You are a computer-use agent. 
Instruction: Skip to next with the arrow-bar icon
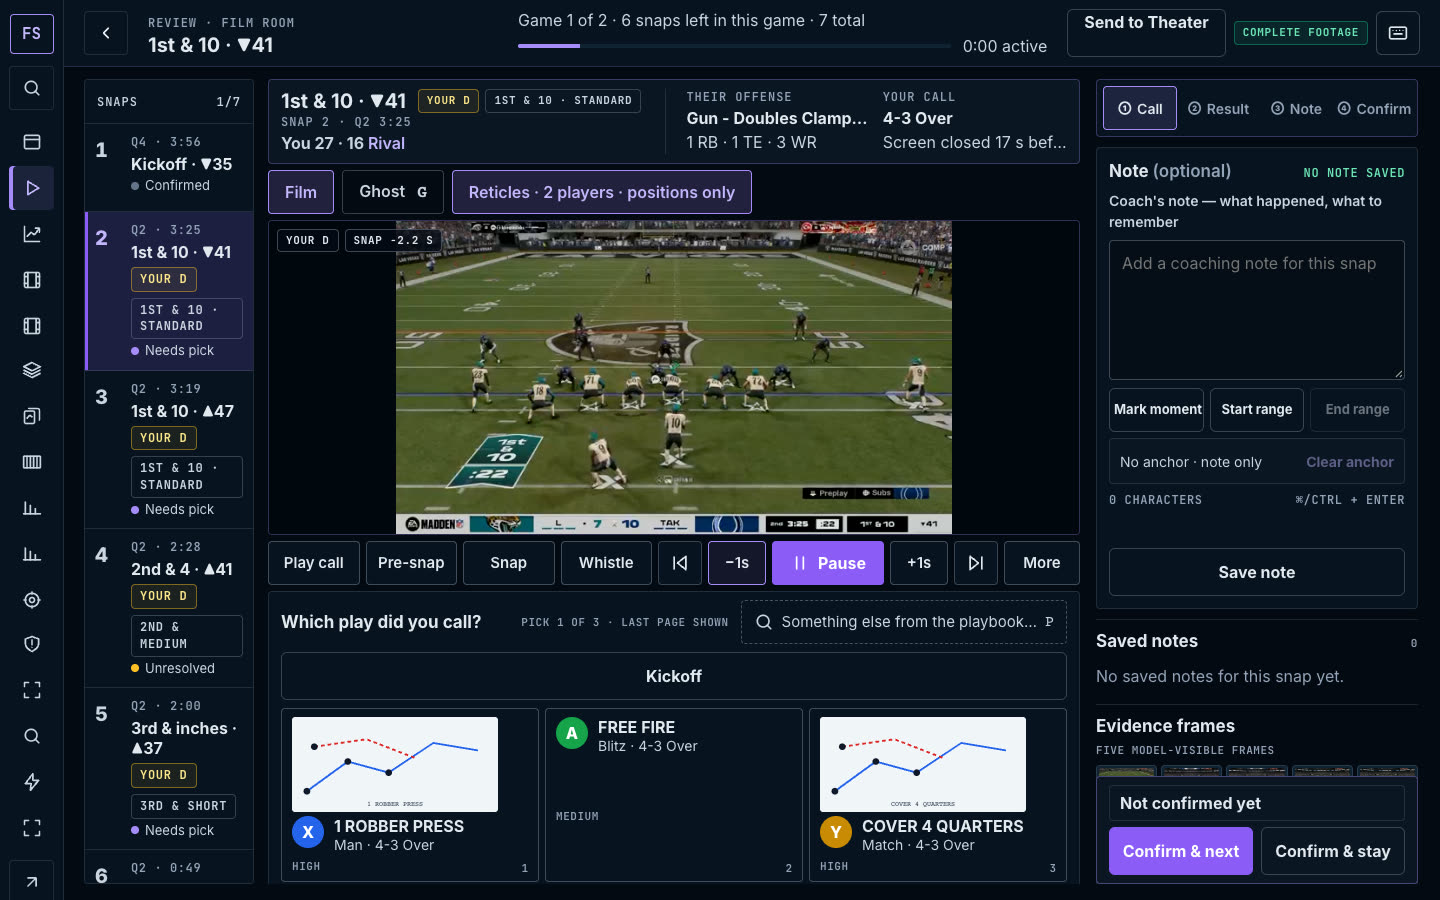click(976, 563)
